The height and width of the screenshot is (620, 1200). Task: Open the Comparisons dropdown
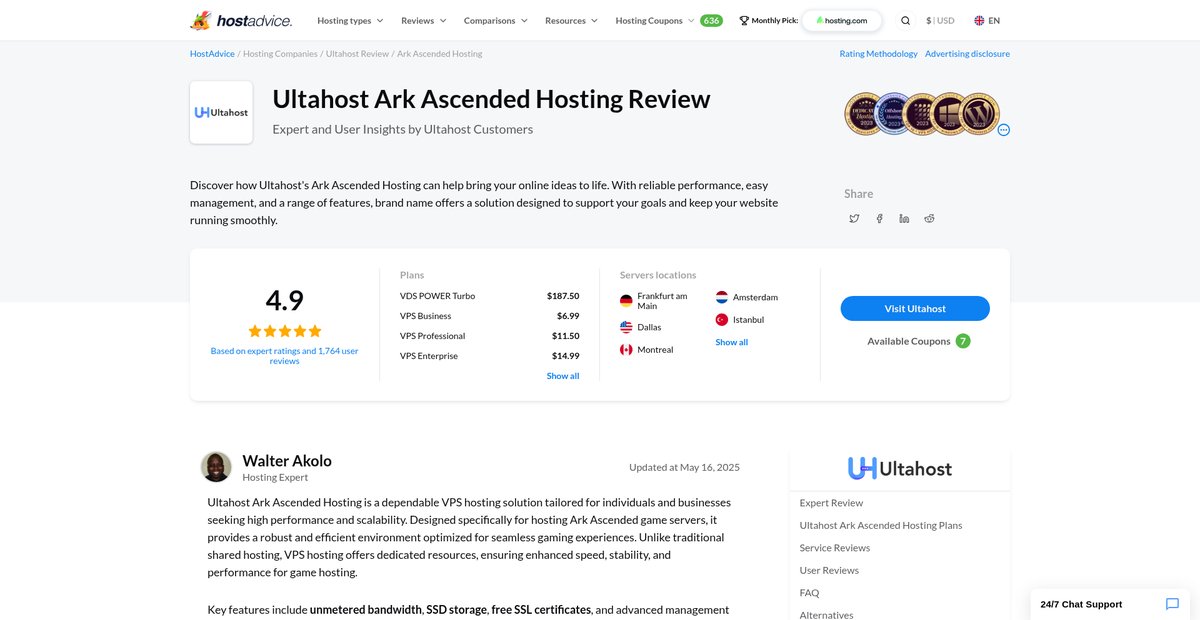click(x=496, y=20)
